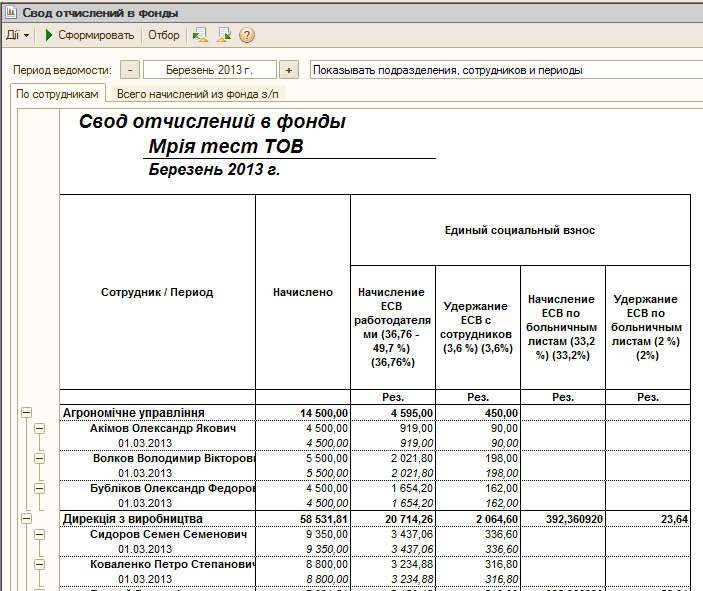Click the Начисление ЕСВ по больничным header

(x=563, y=327)
